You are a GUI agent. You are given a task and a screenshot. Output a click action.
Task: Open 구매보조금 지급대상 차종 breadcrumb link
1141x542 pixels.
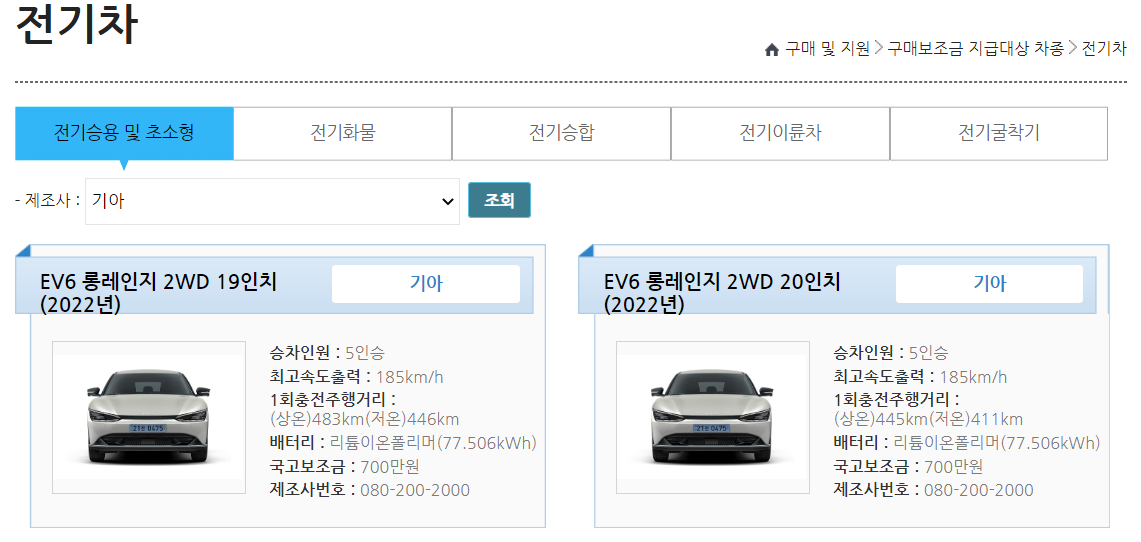coord(975,49)
